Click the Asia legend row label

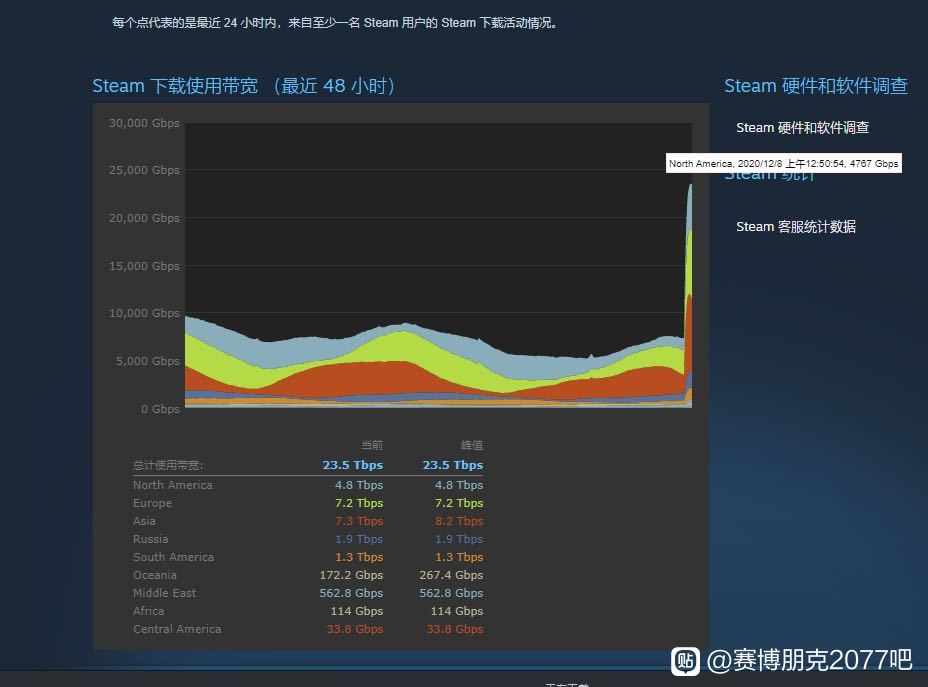tap(144, 521)
